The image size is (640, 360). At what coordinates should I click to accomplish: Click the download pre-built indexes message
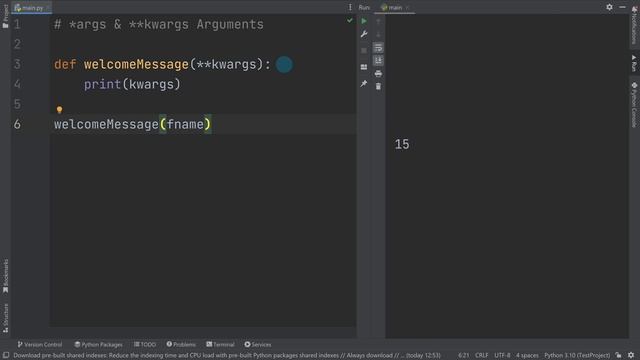(x=227, y=356)
